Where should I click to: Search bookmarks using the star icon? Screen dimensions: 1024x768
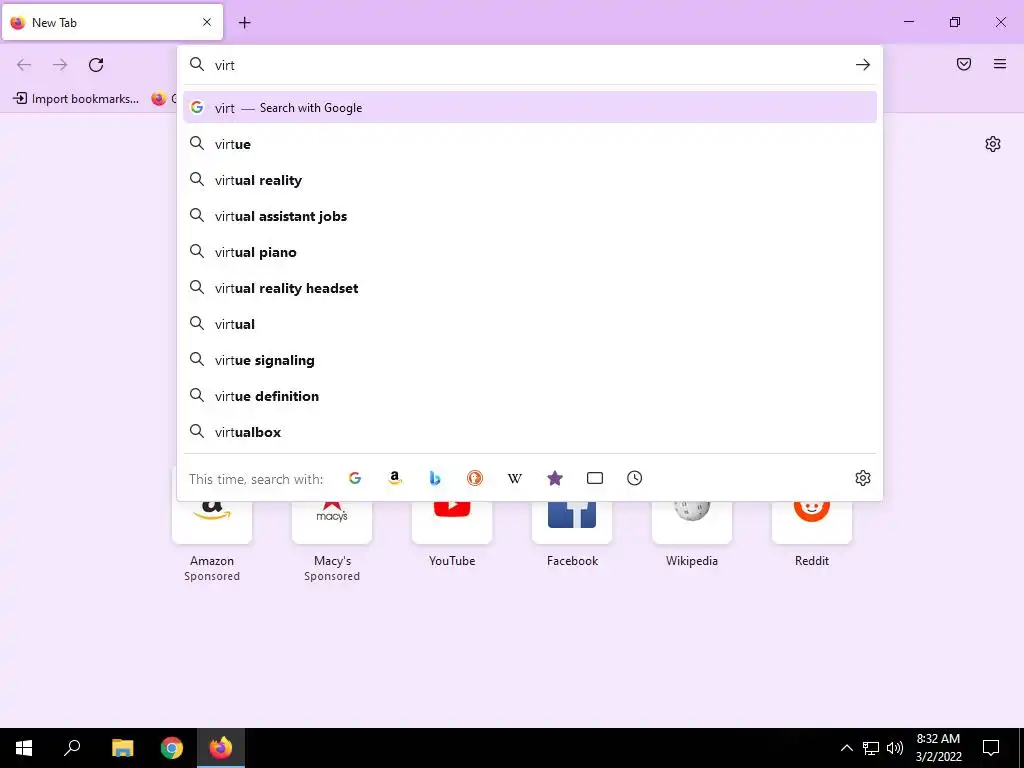point(554,478)
